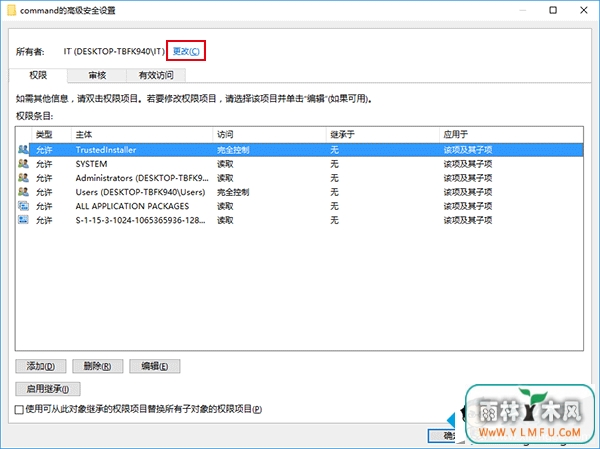Click the 编辑(E) button
The height and width of the screenshot is (449, 600).
coord(155,366)
